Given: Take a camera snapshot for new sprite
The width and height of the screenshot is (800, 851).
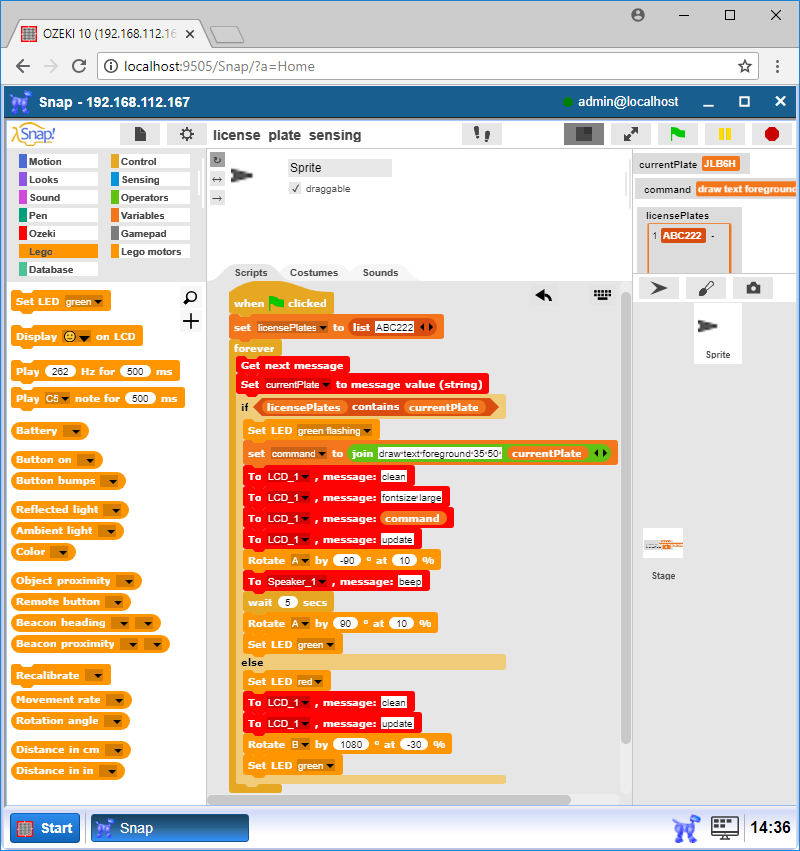Looking at the screenshot, I should point(753,288).
